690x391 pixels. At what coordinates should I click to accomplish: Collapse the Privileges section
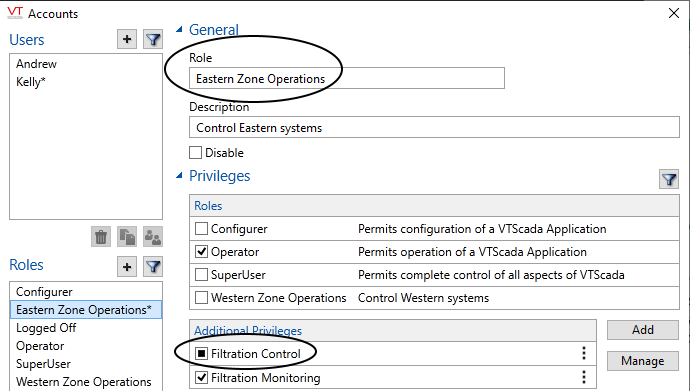[179, 175]
